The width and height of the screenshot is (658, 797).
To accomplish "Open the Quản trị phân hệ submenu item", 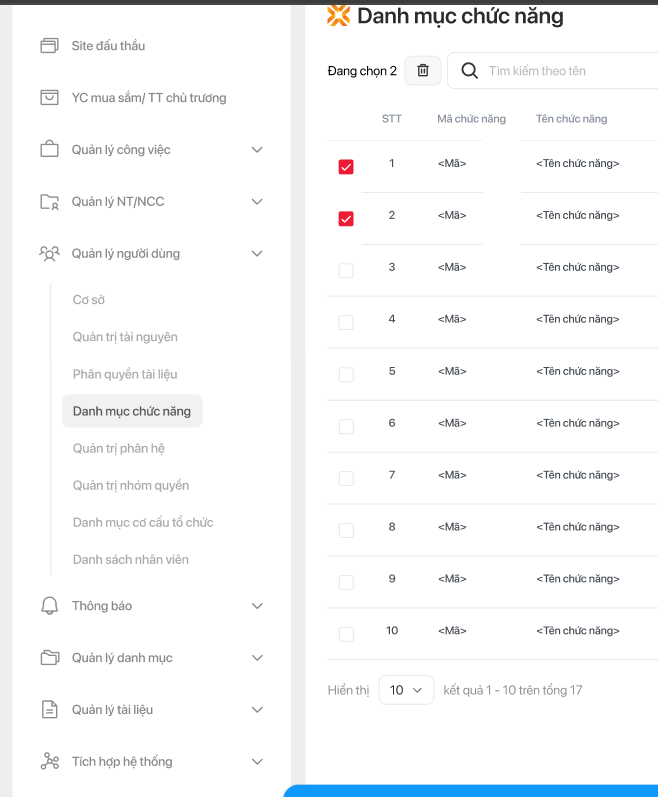I will click(117, 448).
